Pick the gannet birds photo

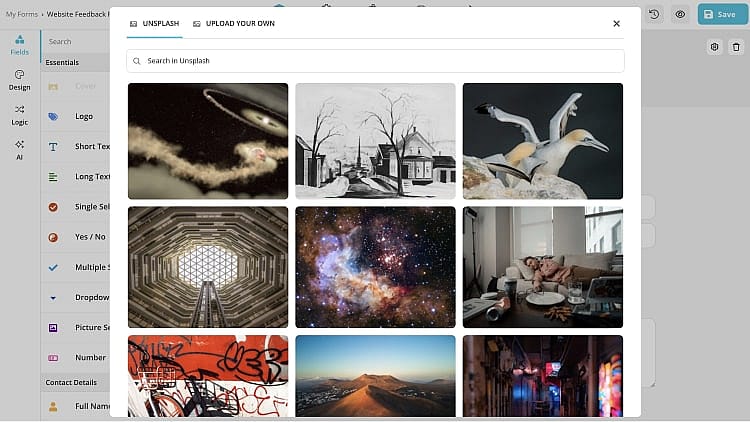(x=543, y=141)
